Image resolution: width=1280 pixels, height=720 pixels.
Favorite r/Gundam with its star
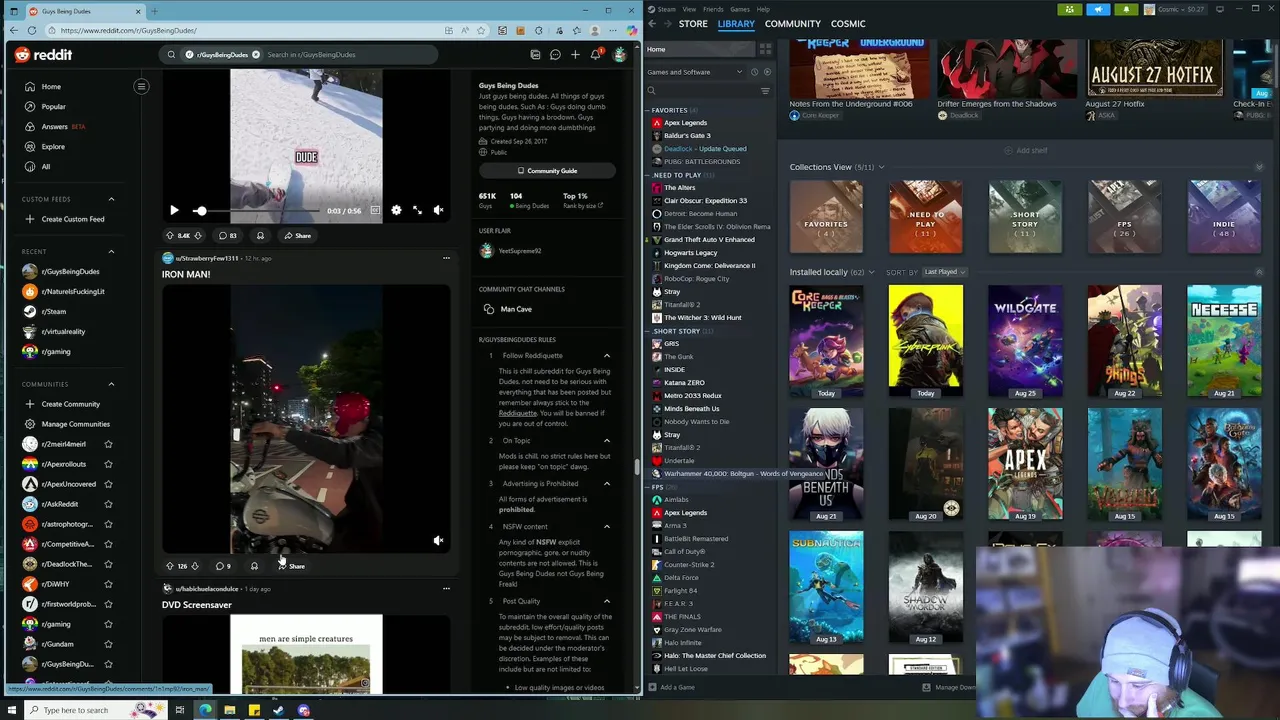click(108, 644)
